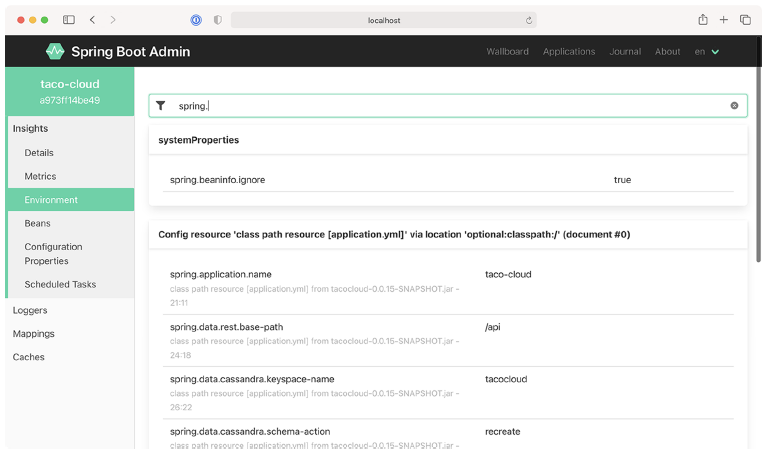Toggle the Safari sidebar icon
Viewport: 767px width, 454px height.
tap(69, 20)
